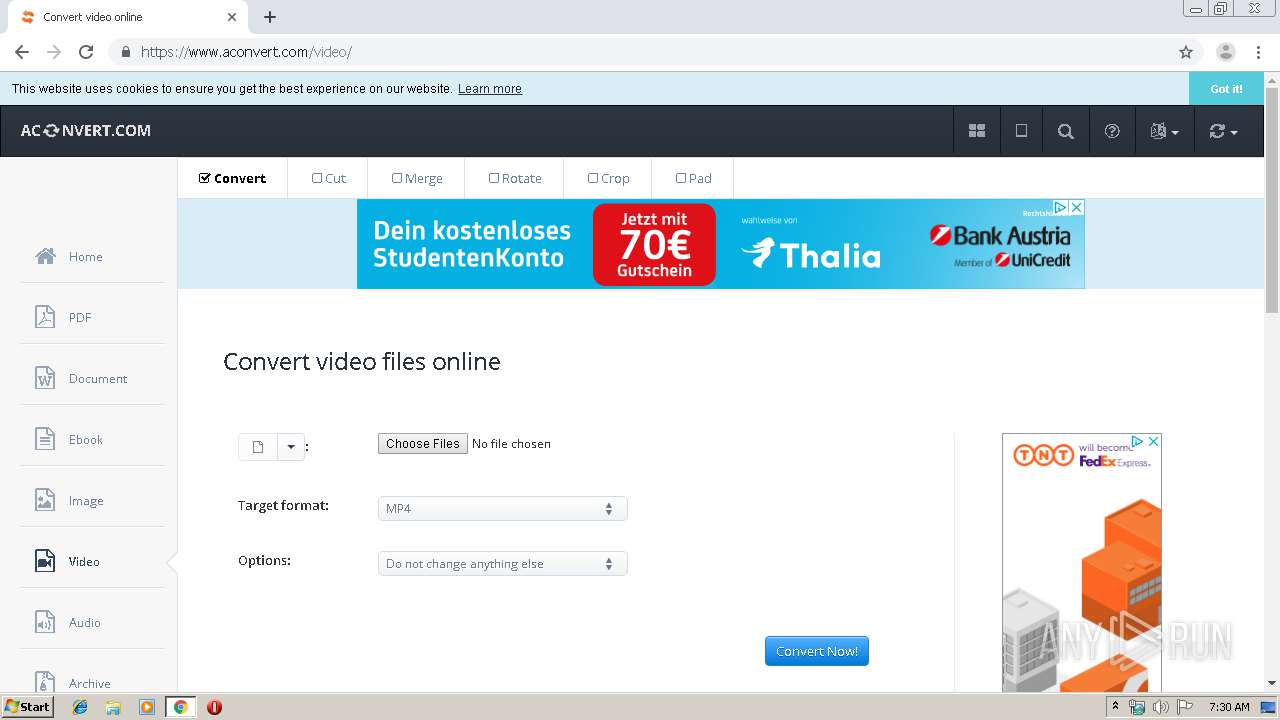Toggle the Crop checkbox
This screenshot has width=1280, height=720.
coord(593,178)
